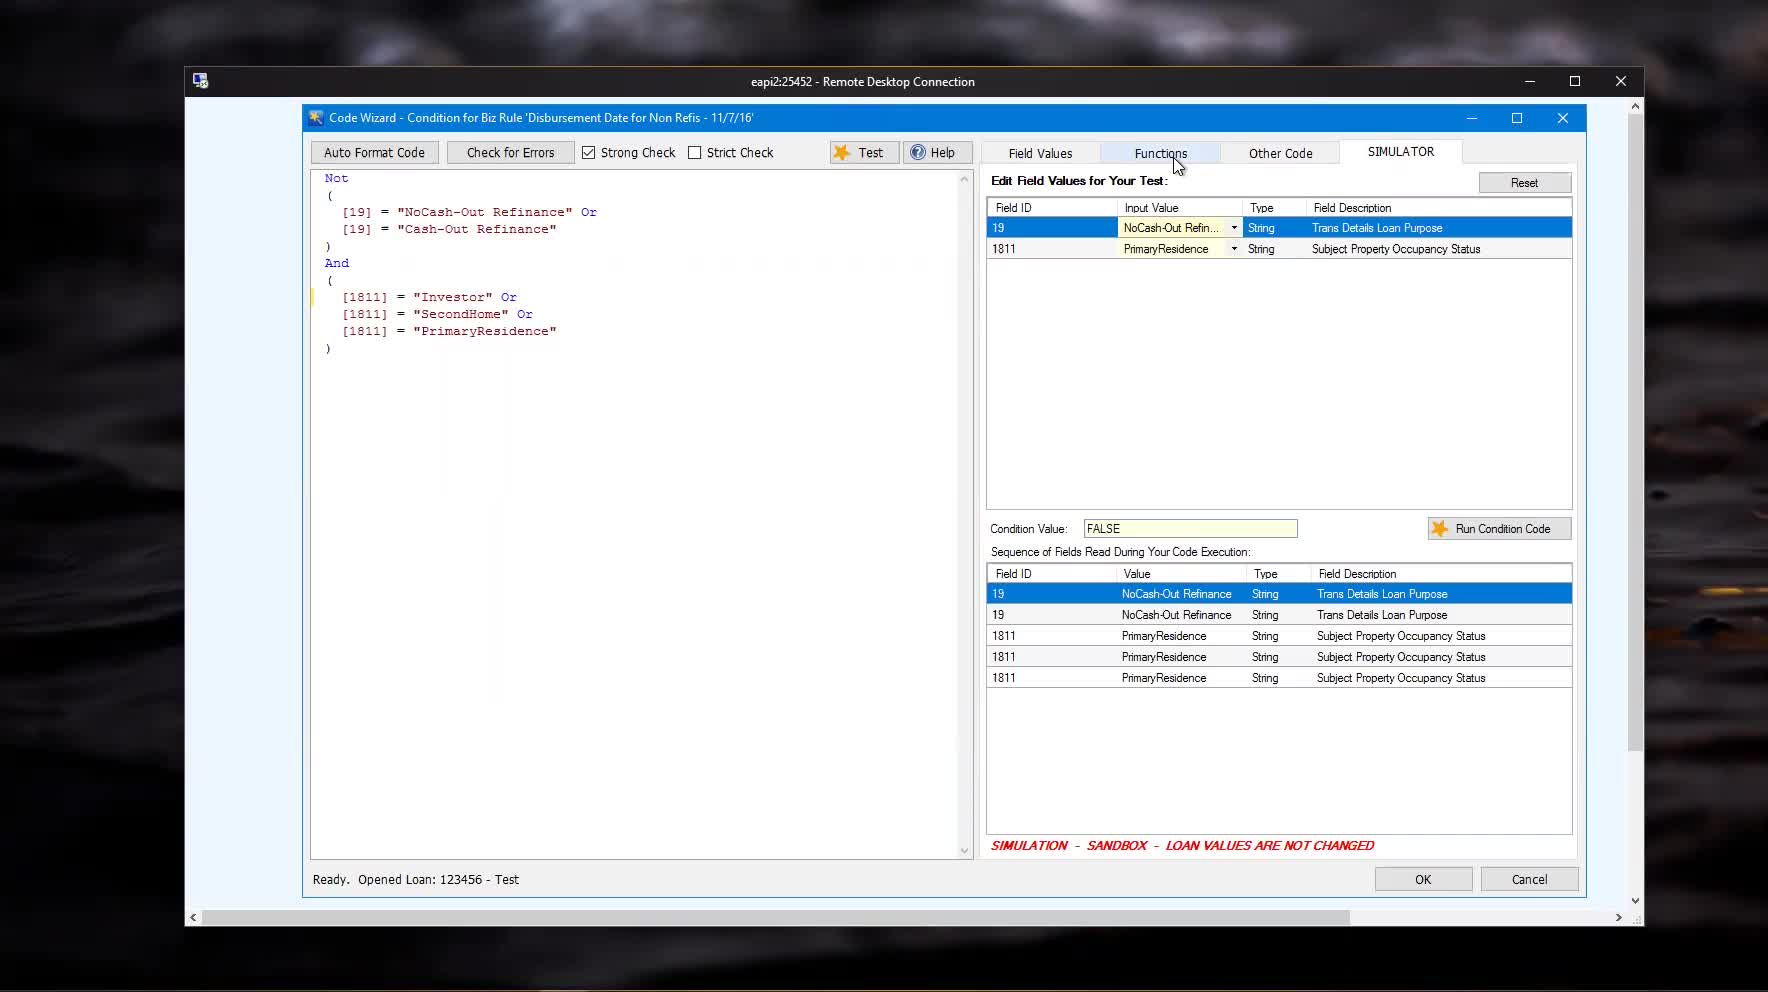Open the dropdown for field 19 input value
Screen dimensions: 1768x992
point(1234,228)
